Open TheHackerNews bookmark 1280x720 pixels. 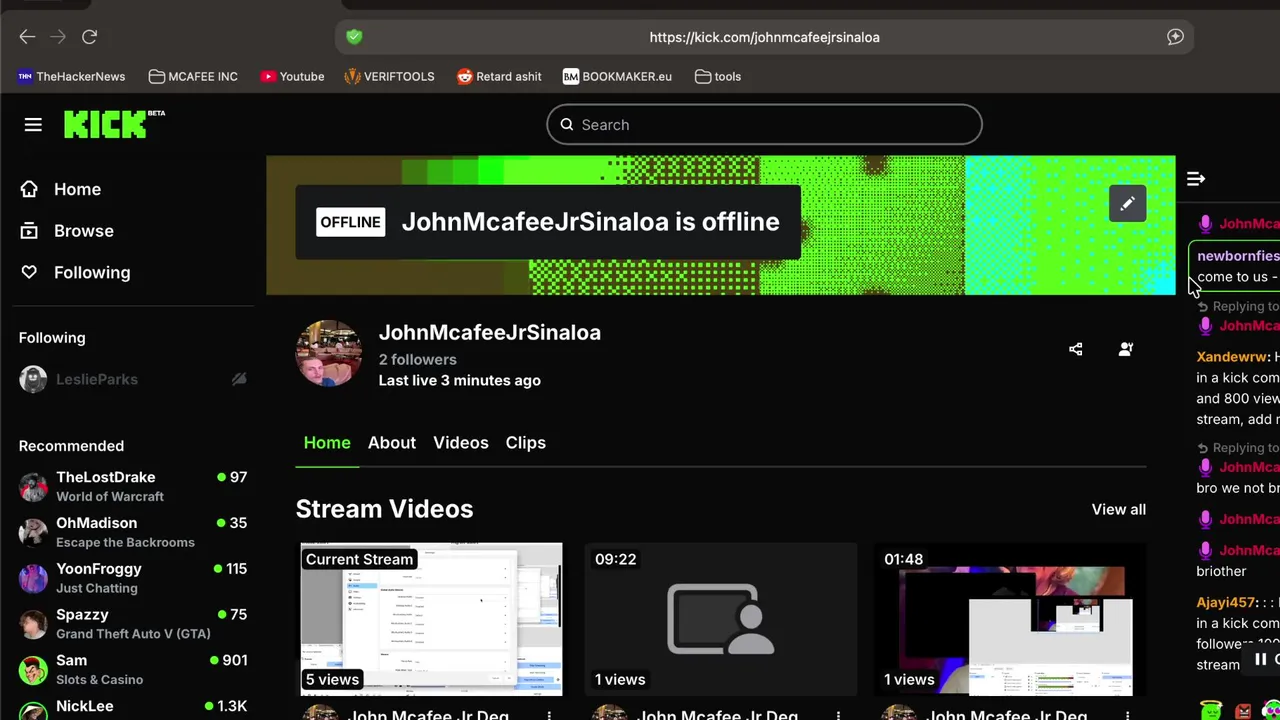pyautogui.click(x=72, y=76)
